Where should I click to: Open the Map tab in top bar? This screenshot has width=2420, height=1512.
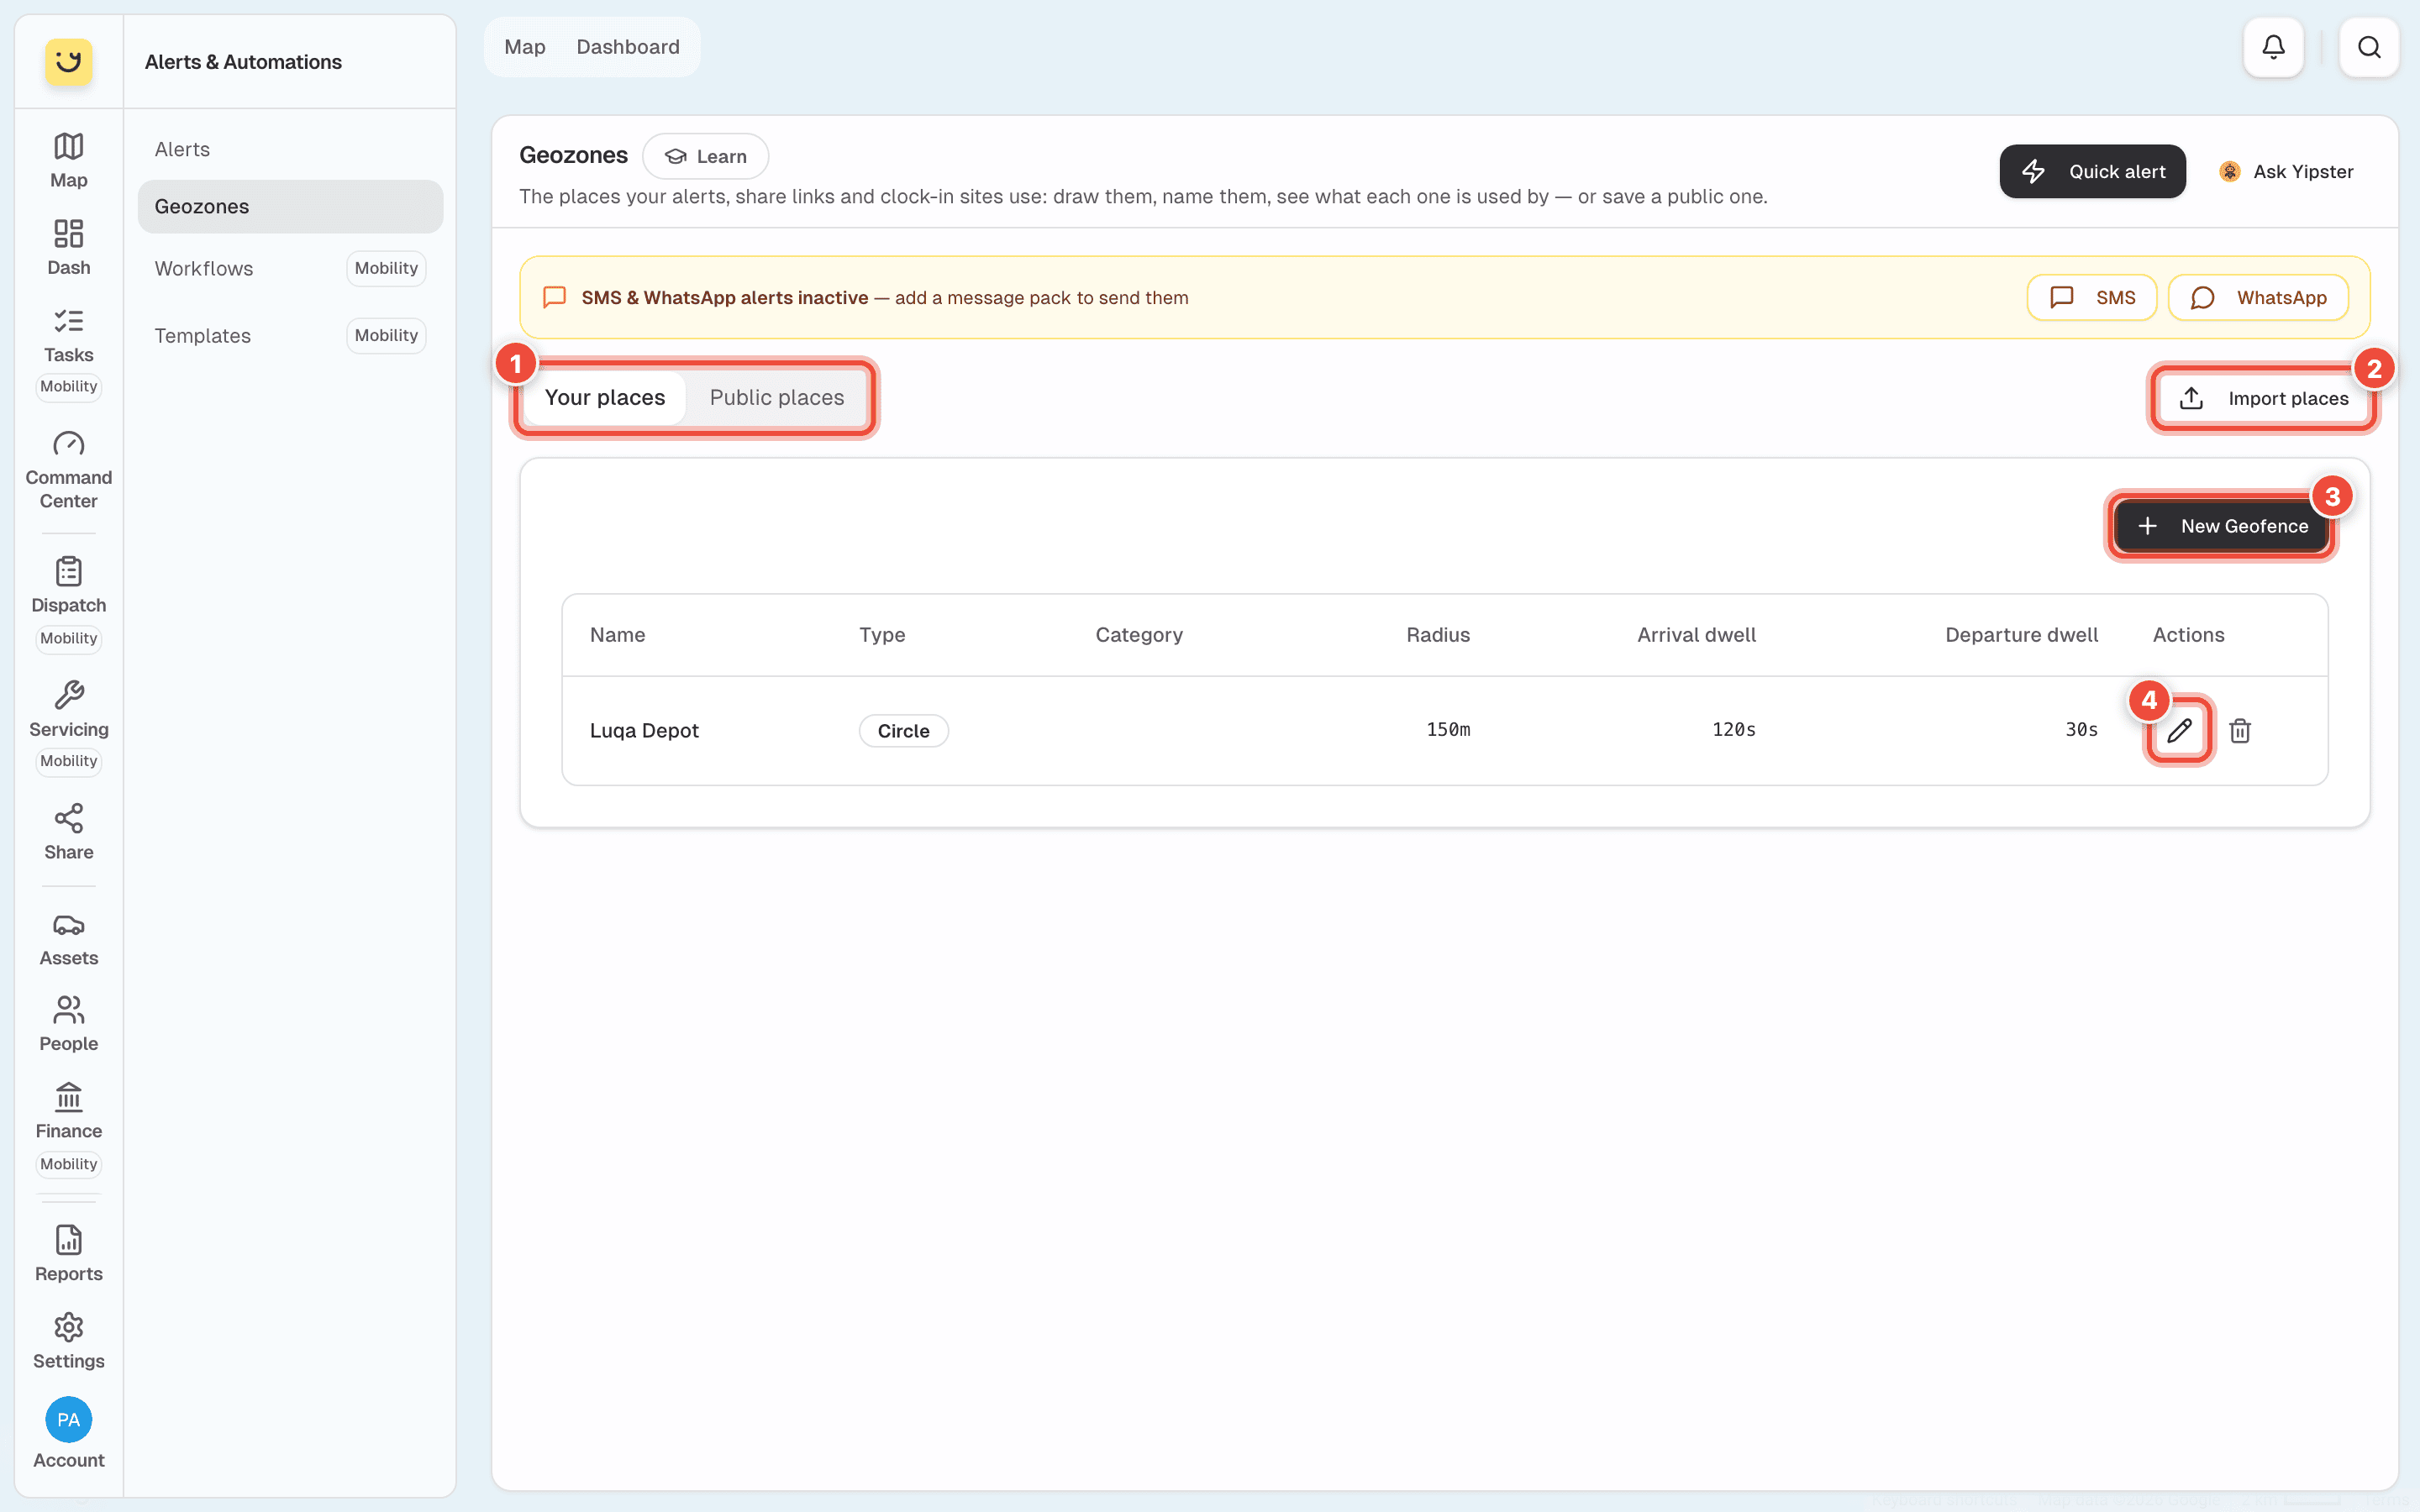(x=524, y=47)
